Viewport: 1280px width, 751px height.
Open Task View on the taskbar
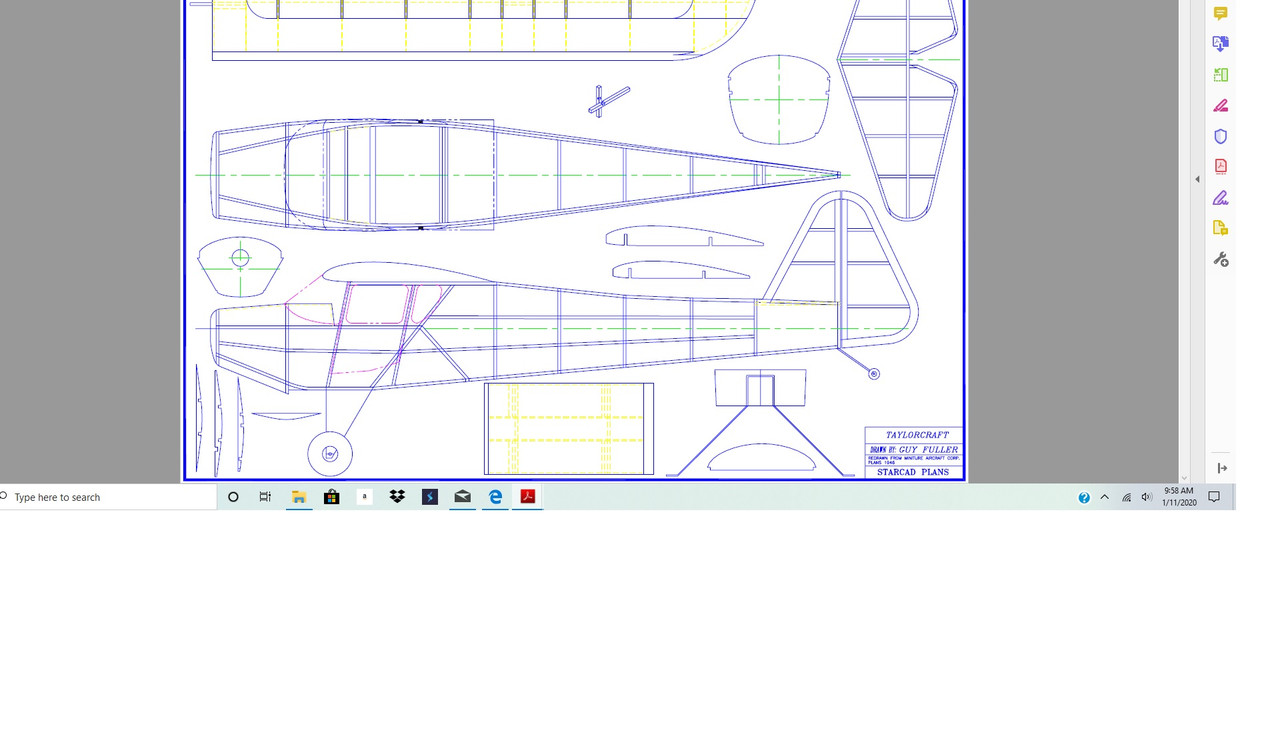(265, 497)
